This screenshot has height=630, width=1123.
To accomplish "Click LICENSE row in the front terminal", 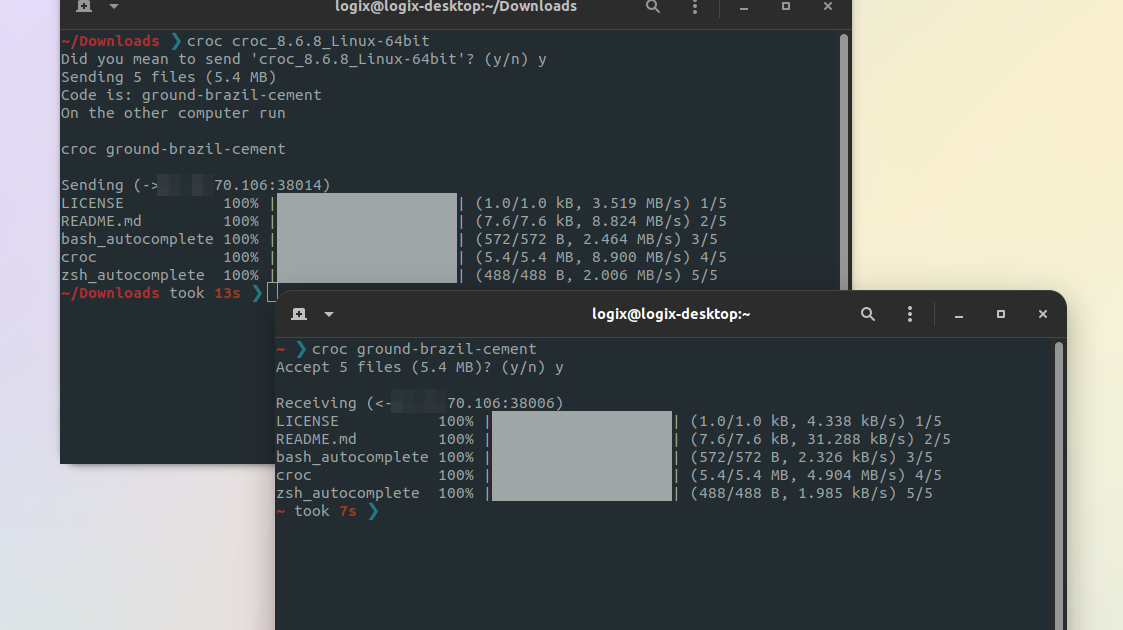I will click(x=609, y=421).
